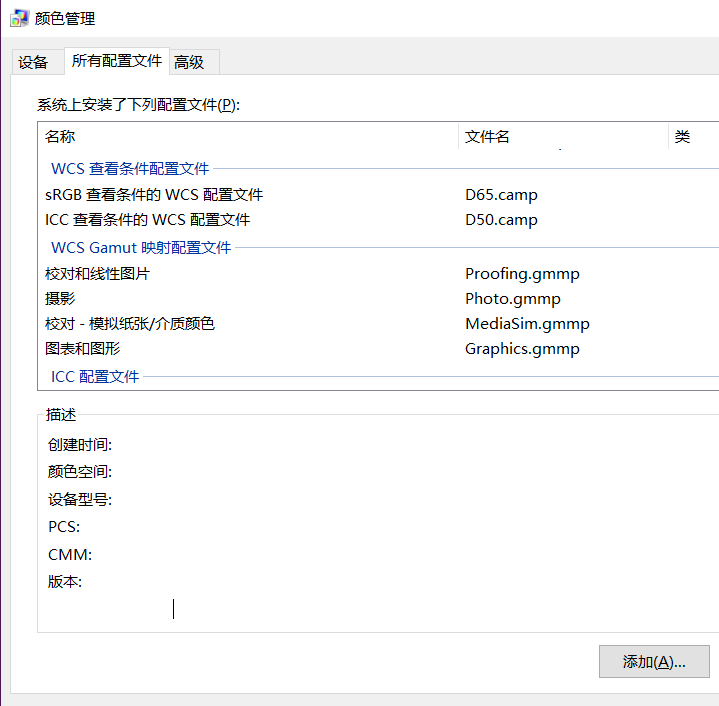Switch to the 设备 tab

click(x=33, y=62)
